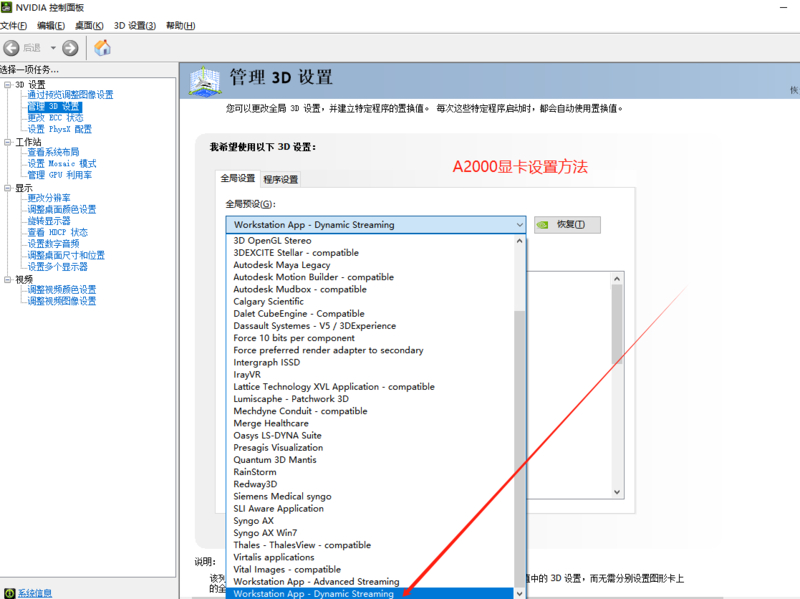Open 设置 Mosaic 模式 task
Viewport: 800px width, 599px height.
pyautogui.click(x=62, y=164)
